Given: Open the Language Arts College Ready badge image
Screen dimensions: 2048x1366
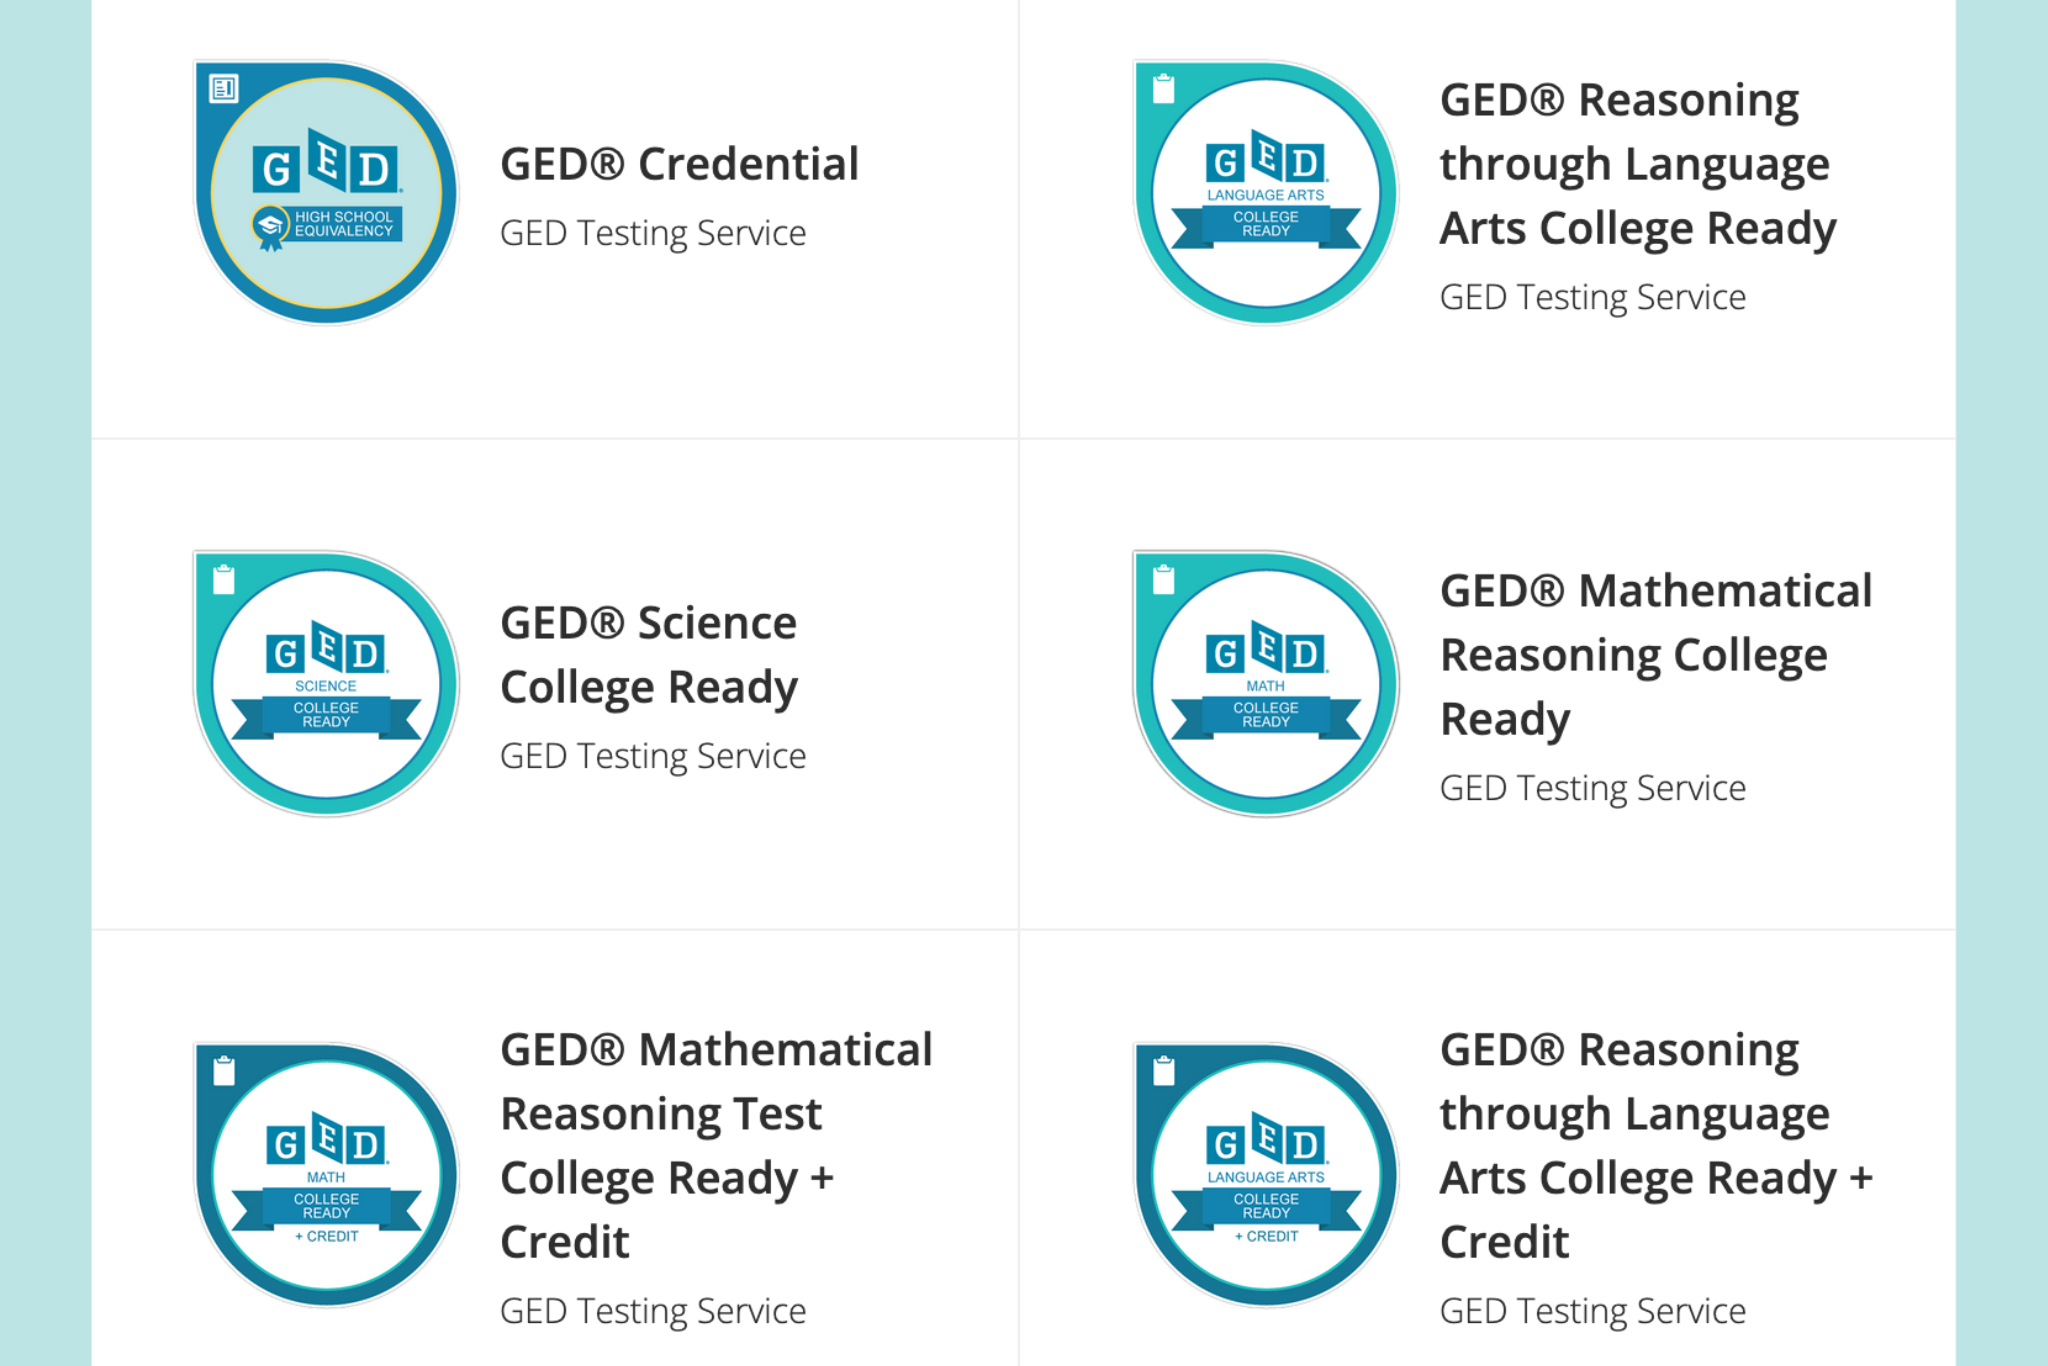Looking at the screenshot, I should (x=1265, y=193).
